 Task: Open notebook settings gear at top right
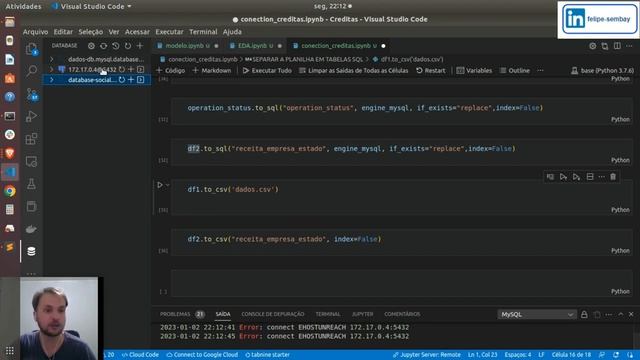(592, 46)
